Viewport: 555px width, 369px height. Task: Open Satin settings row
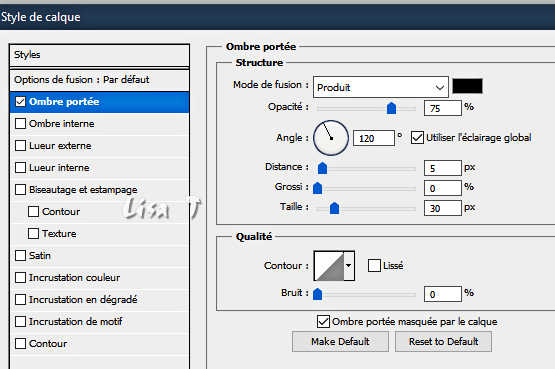coord(99,255)
